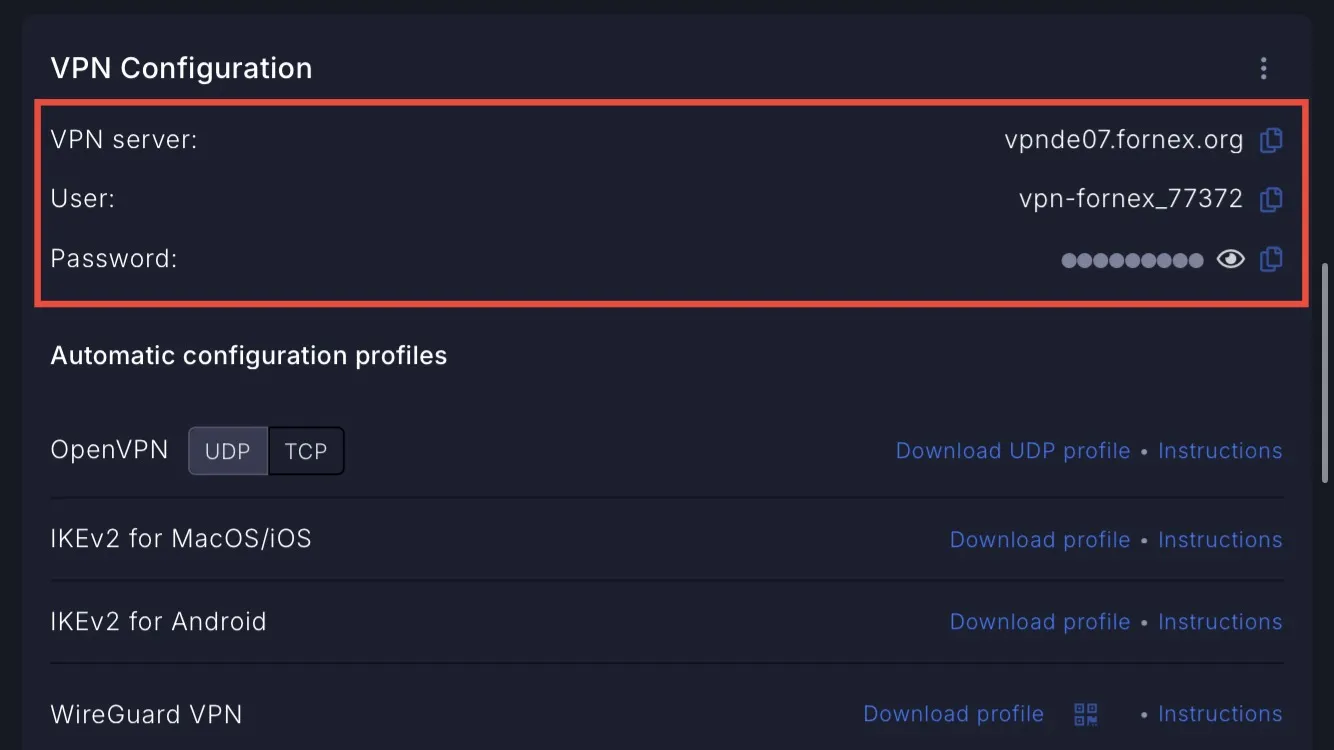
Task: Copy the VPN server address
Action: [1271, 140]
